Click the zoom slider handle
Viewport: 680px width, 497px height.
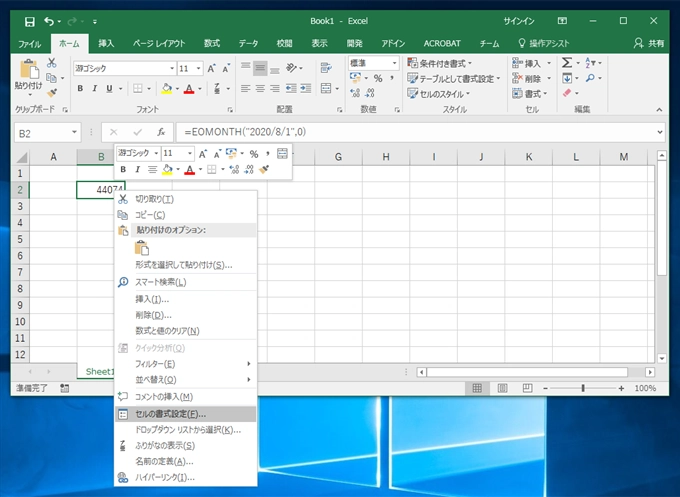point(583,388)
